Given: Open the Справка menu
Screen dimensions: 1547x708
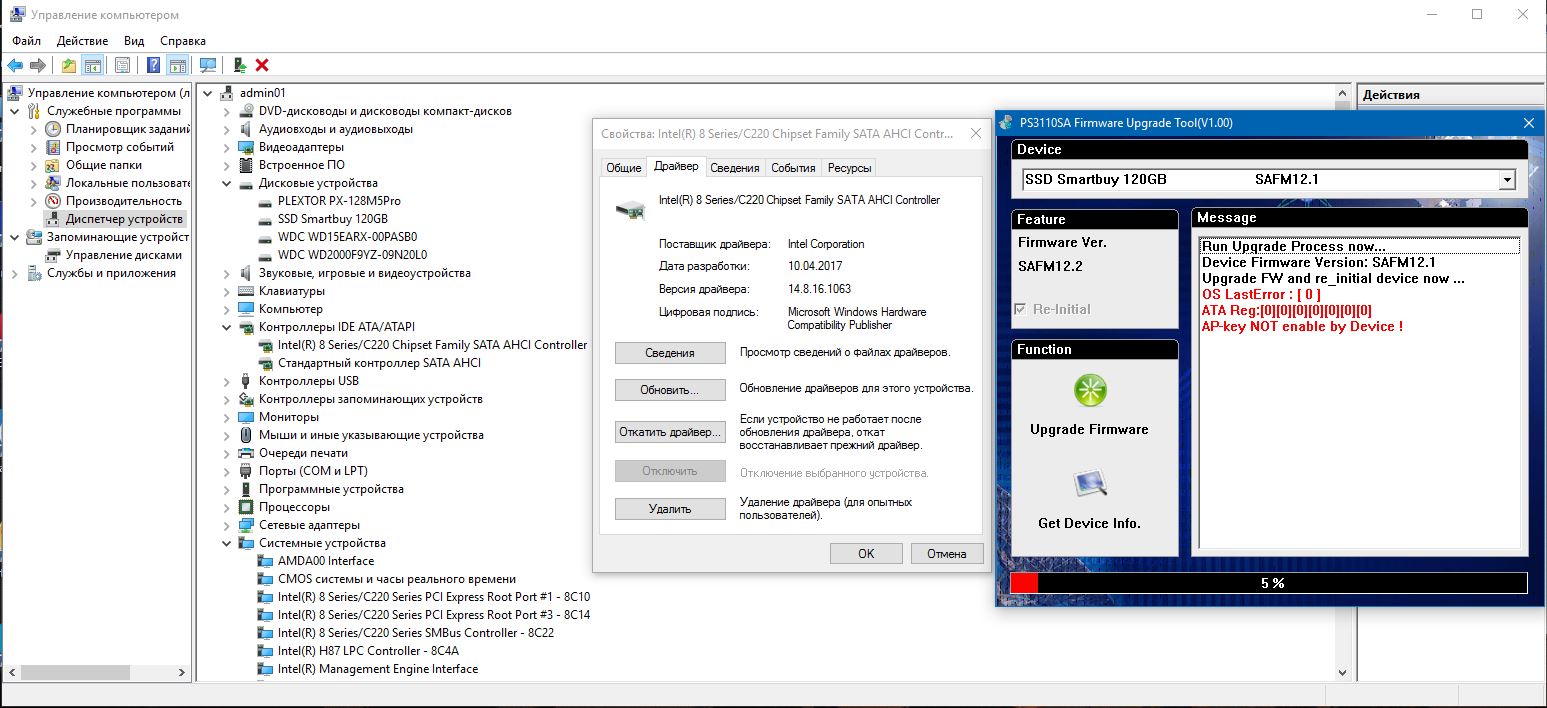Looking at the screenshot, I should coord(183,41).
